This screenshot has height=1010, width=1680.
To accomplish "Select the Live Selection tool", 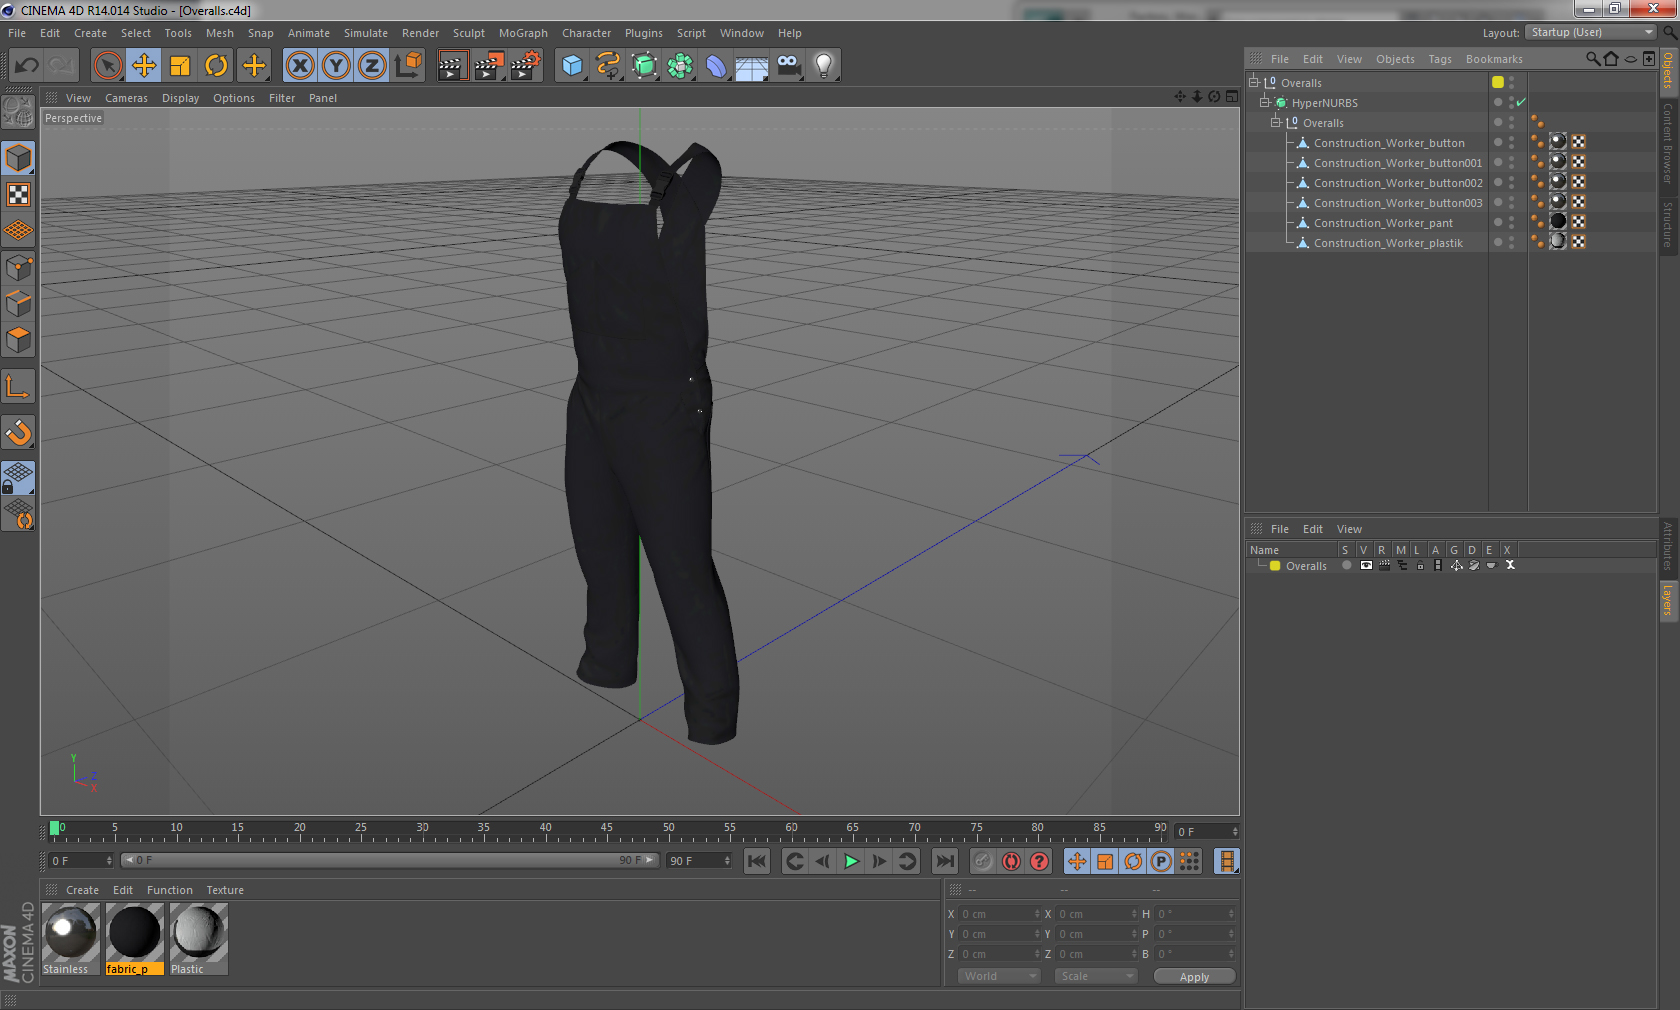I will pyautogui.click(x=107, y=66).
